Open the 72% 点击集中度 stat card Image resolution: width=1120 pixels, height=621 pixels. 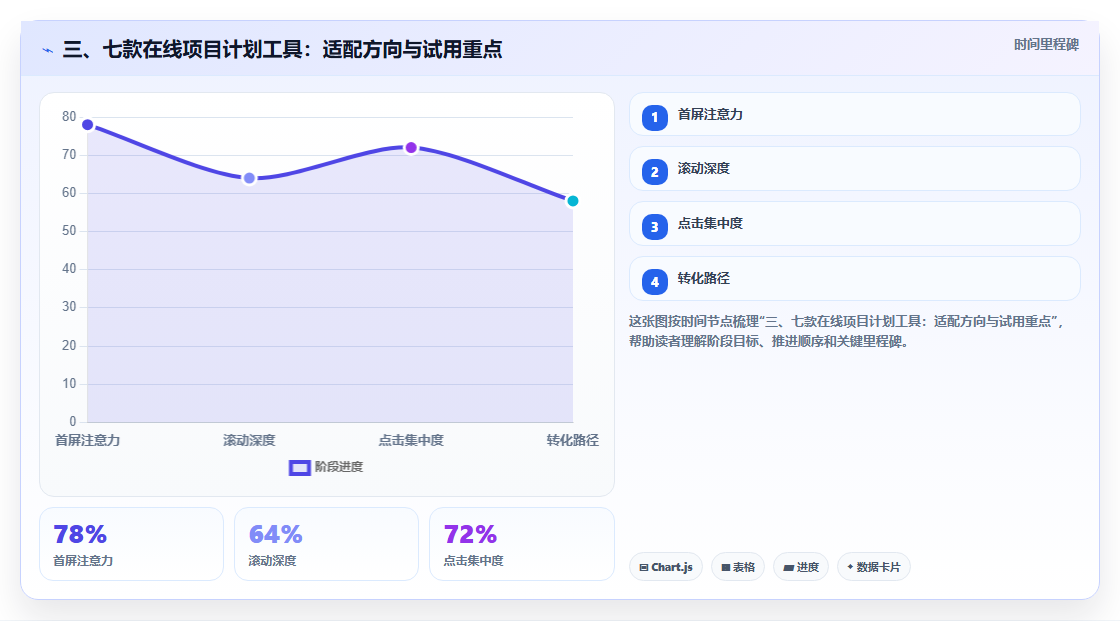[521, 544]
